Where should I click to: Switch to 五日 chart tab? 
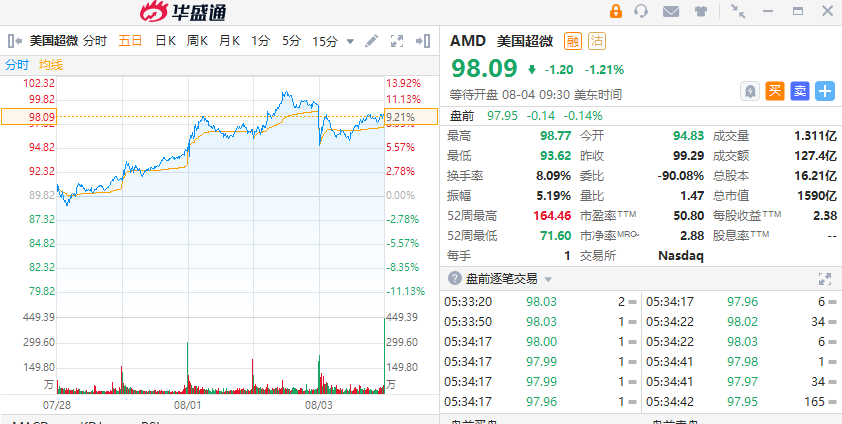point(130,41)
